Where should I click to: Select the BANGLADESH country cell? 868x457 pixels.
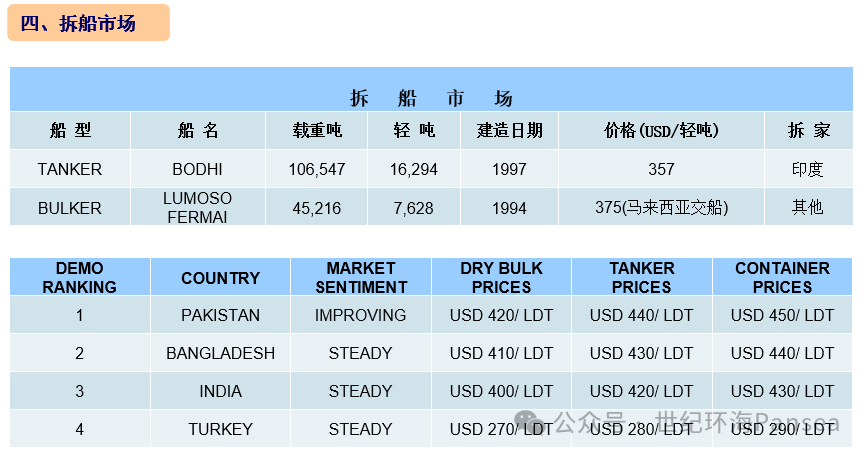point(220,353)
